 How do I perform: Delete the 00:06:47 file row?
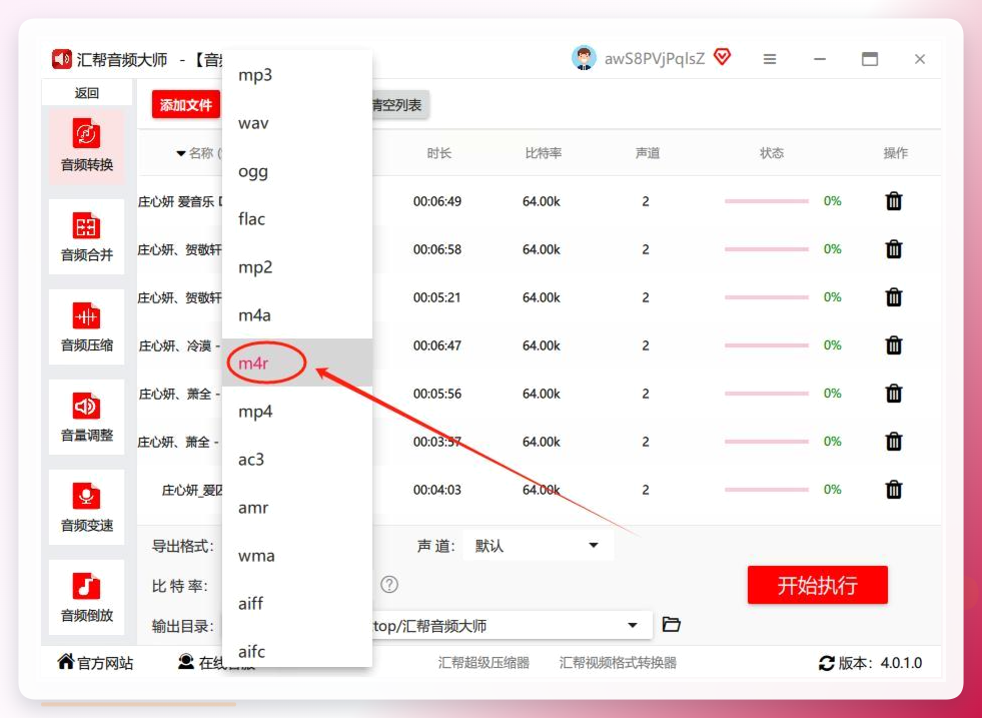click(x=894, y=345)
